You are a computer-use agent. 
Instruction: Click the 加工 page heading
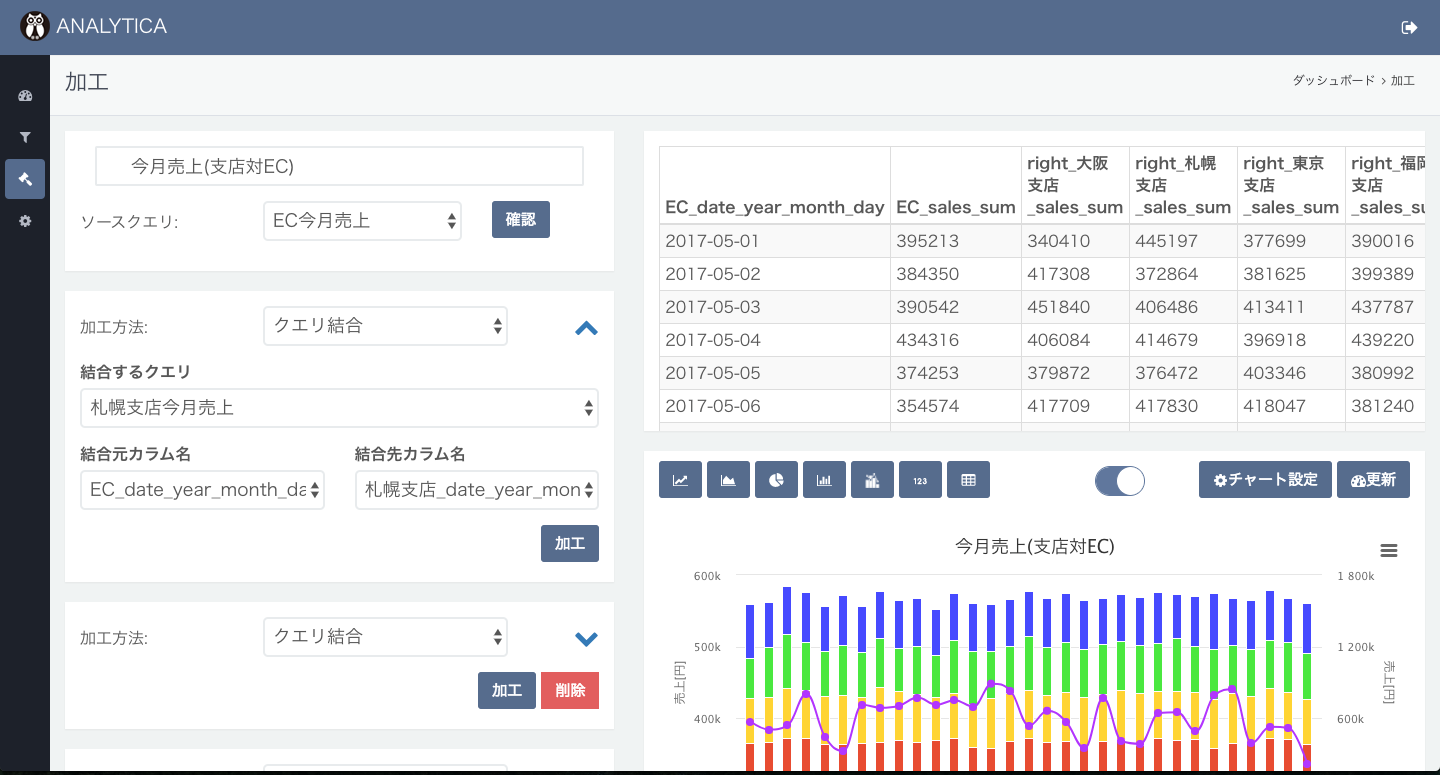[87, 82]
